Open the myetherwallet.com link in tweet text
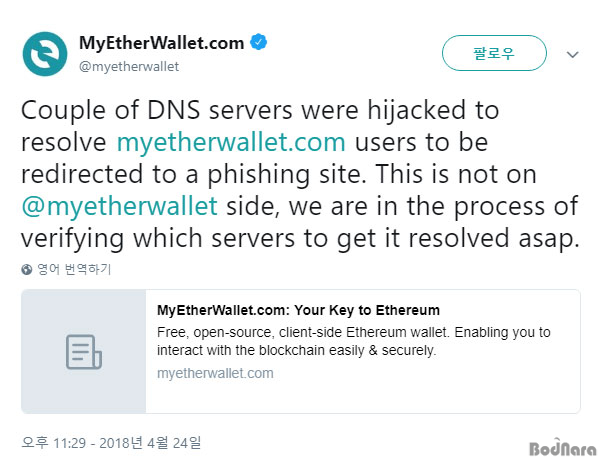 coord(231,143)
